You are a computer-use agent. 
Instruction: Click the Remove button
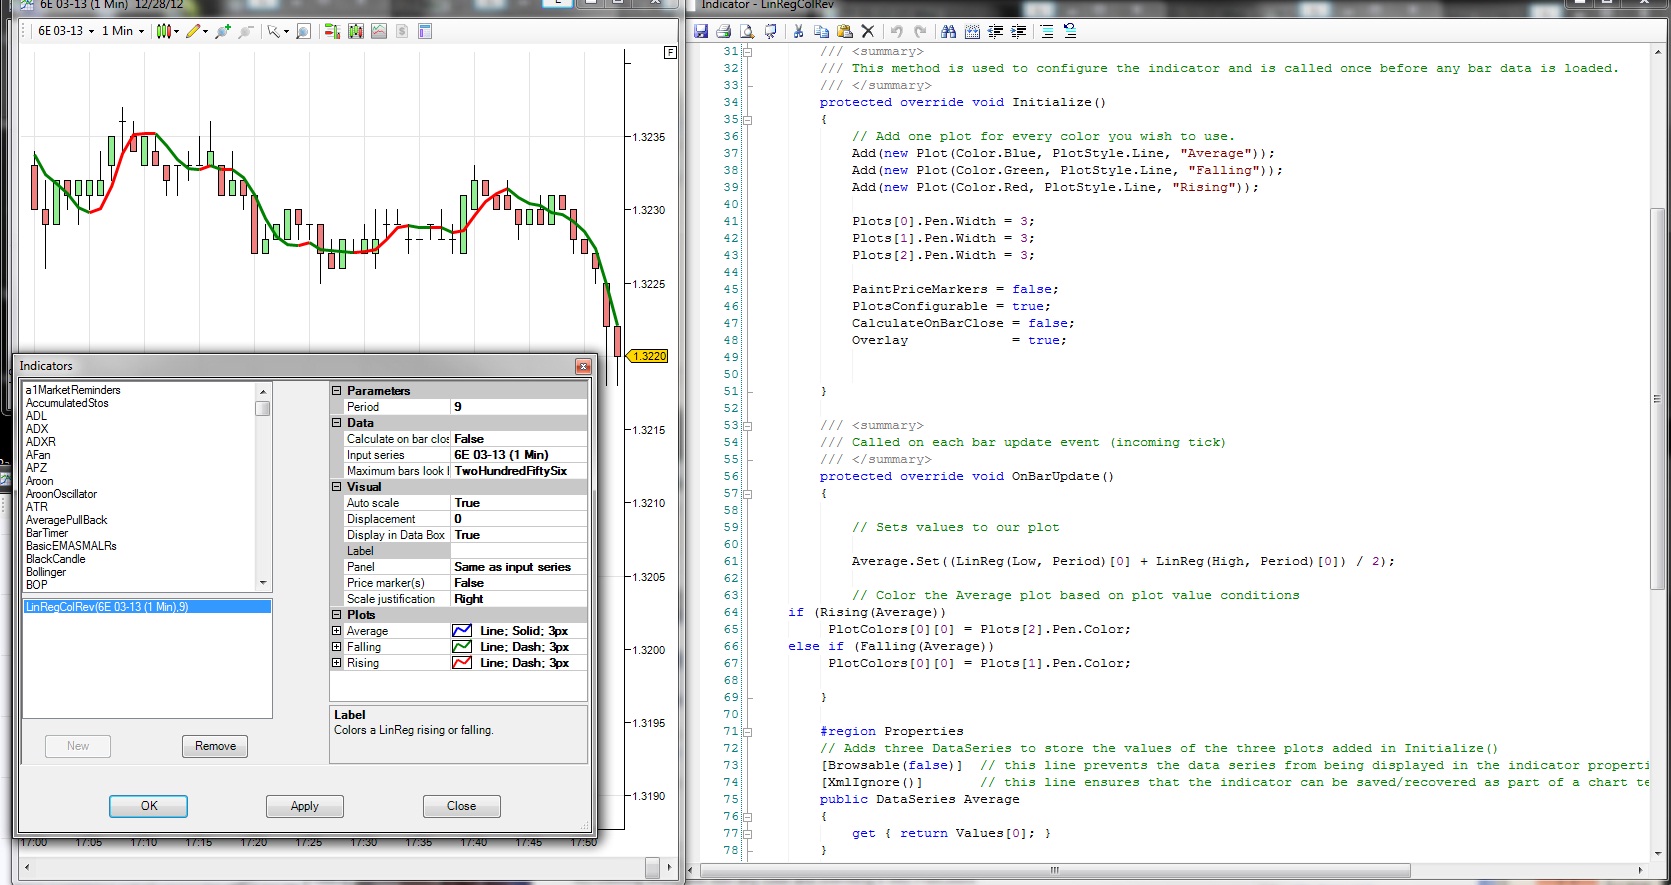coord(215,746)
